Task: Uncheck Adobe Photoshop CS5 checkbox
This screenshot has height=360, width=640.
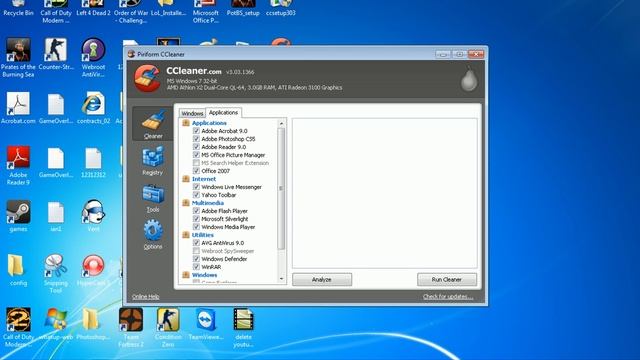Action: pos(196,139)
